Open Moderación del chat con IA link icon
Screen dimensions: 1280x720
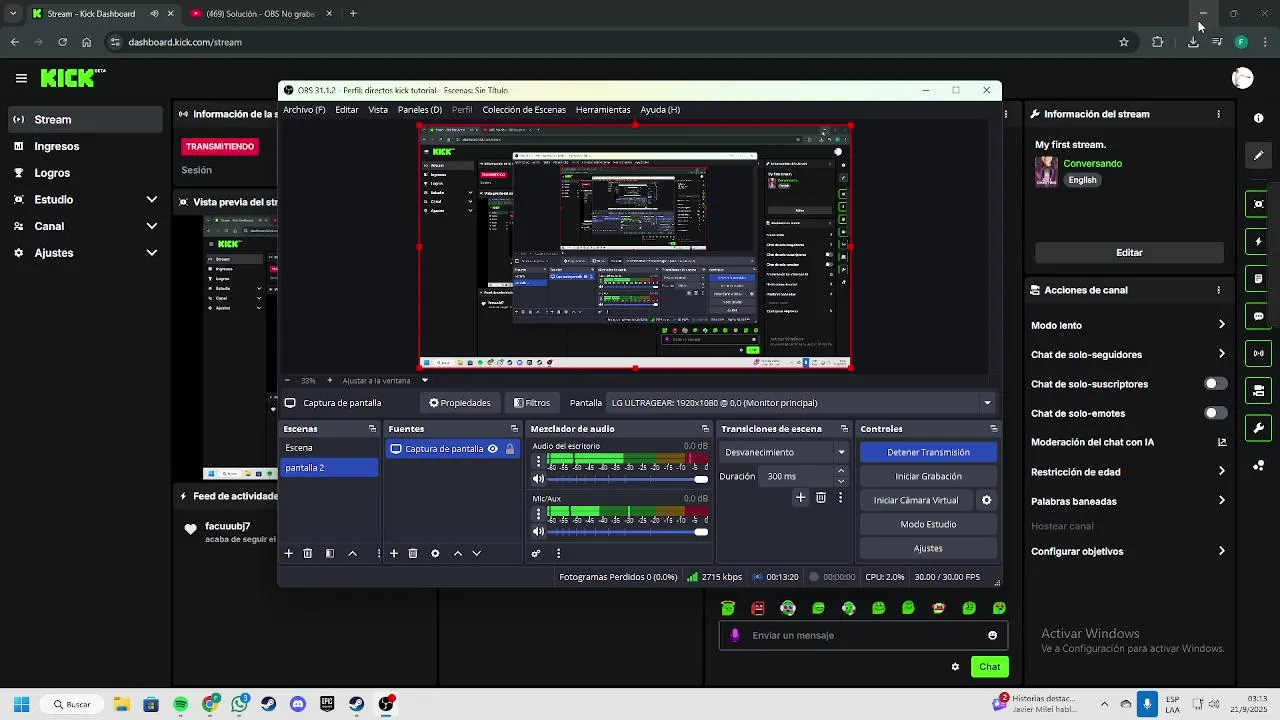(1222, 442)
